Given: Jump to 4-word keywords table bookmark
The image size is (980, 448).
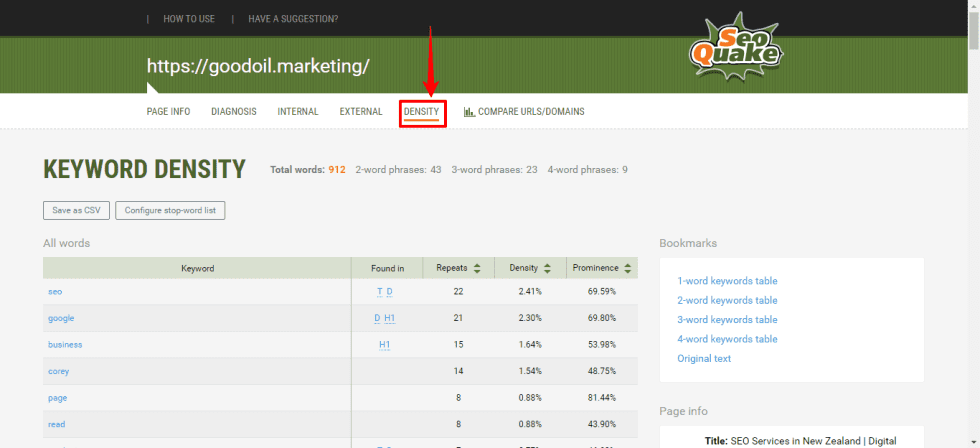Looking at the screenshot, I should pos(728,339).
